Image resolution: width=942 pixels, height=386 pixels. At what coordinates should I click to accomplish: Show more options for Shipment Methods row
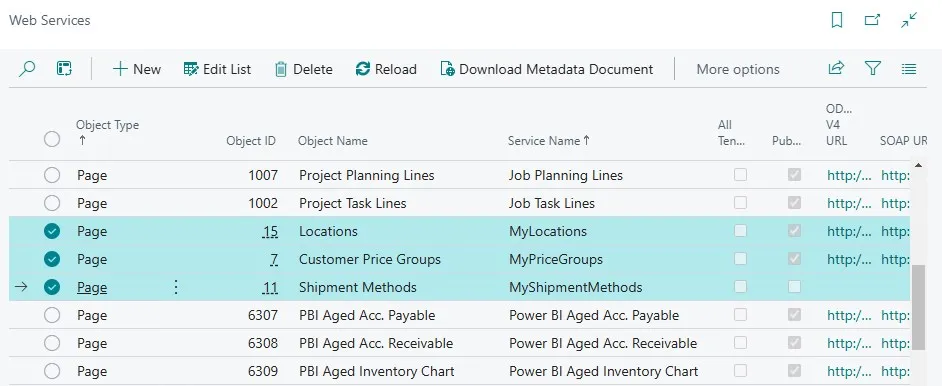click(x=175, y=287)
